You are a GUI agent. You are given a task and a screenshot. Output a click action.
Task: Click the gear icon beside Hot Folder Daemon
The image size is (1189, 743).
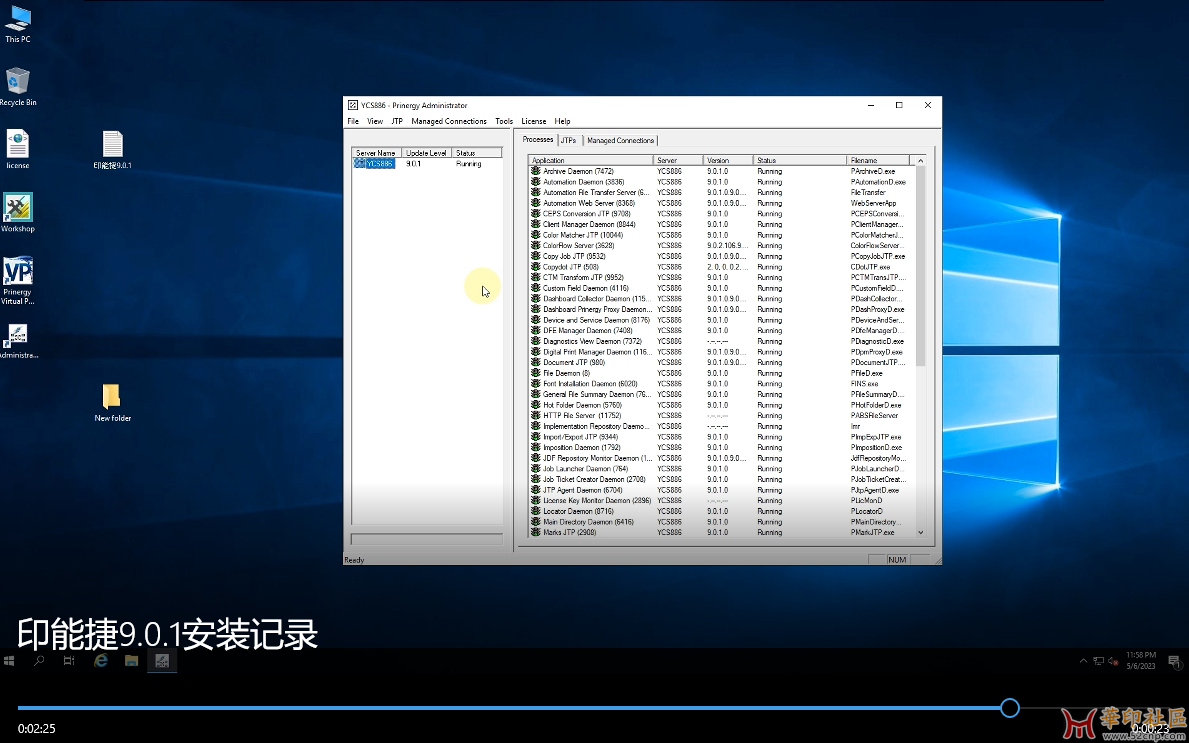pyautogui.click(x=536, y=405)
